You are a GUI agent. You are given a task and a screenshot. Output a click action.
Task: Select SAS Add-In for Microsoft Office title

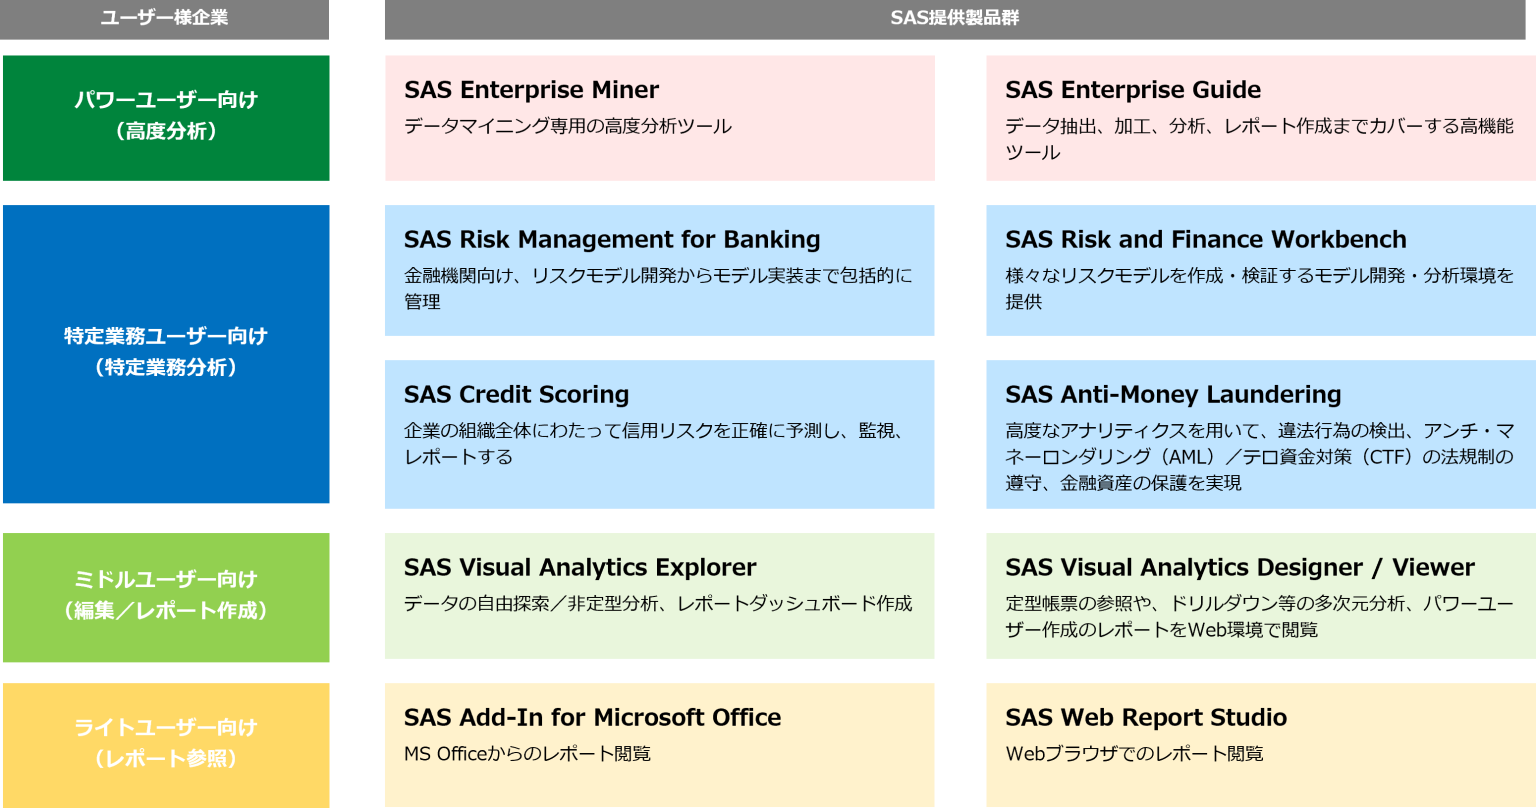point(592,718)
